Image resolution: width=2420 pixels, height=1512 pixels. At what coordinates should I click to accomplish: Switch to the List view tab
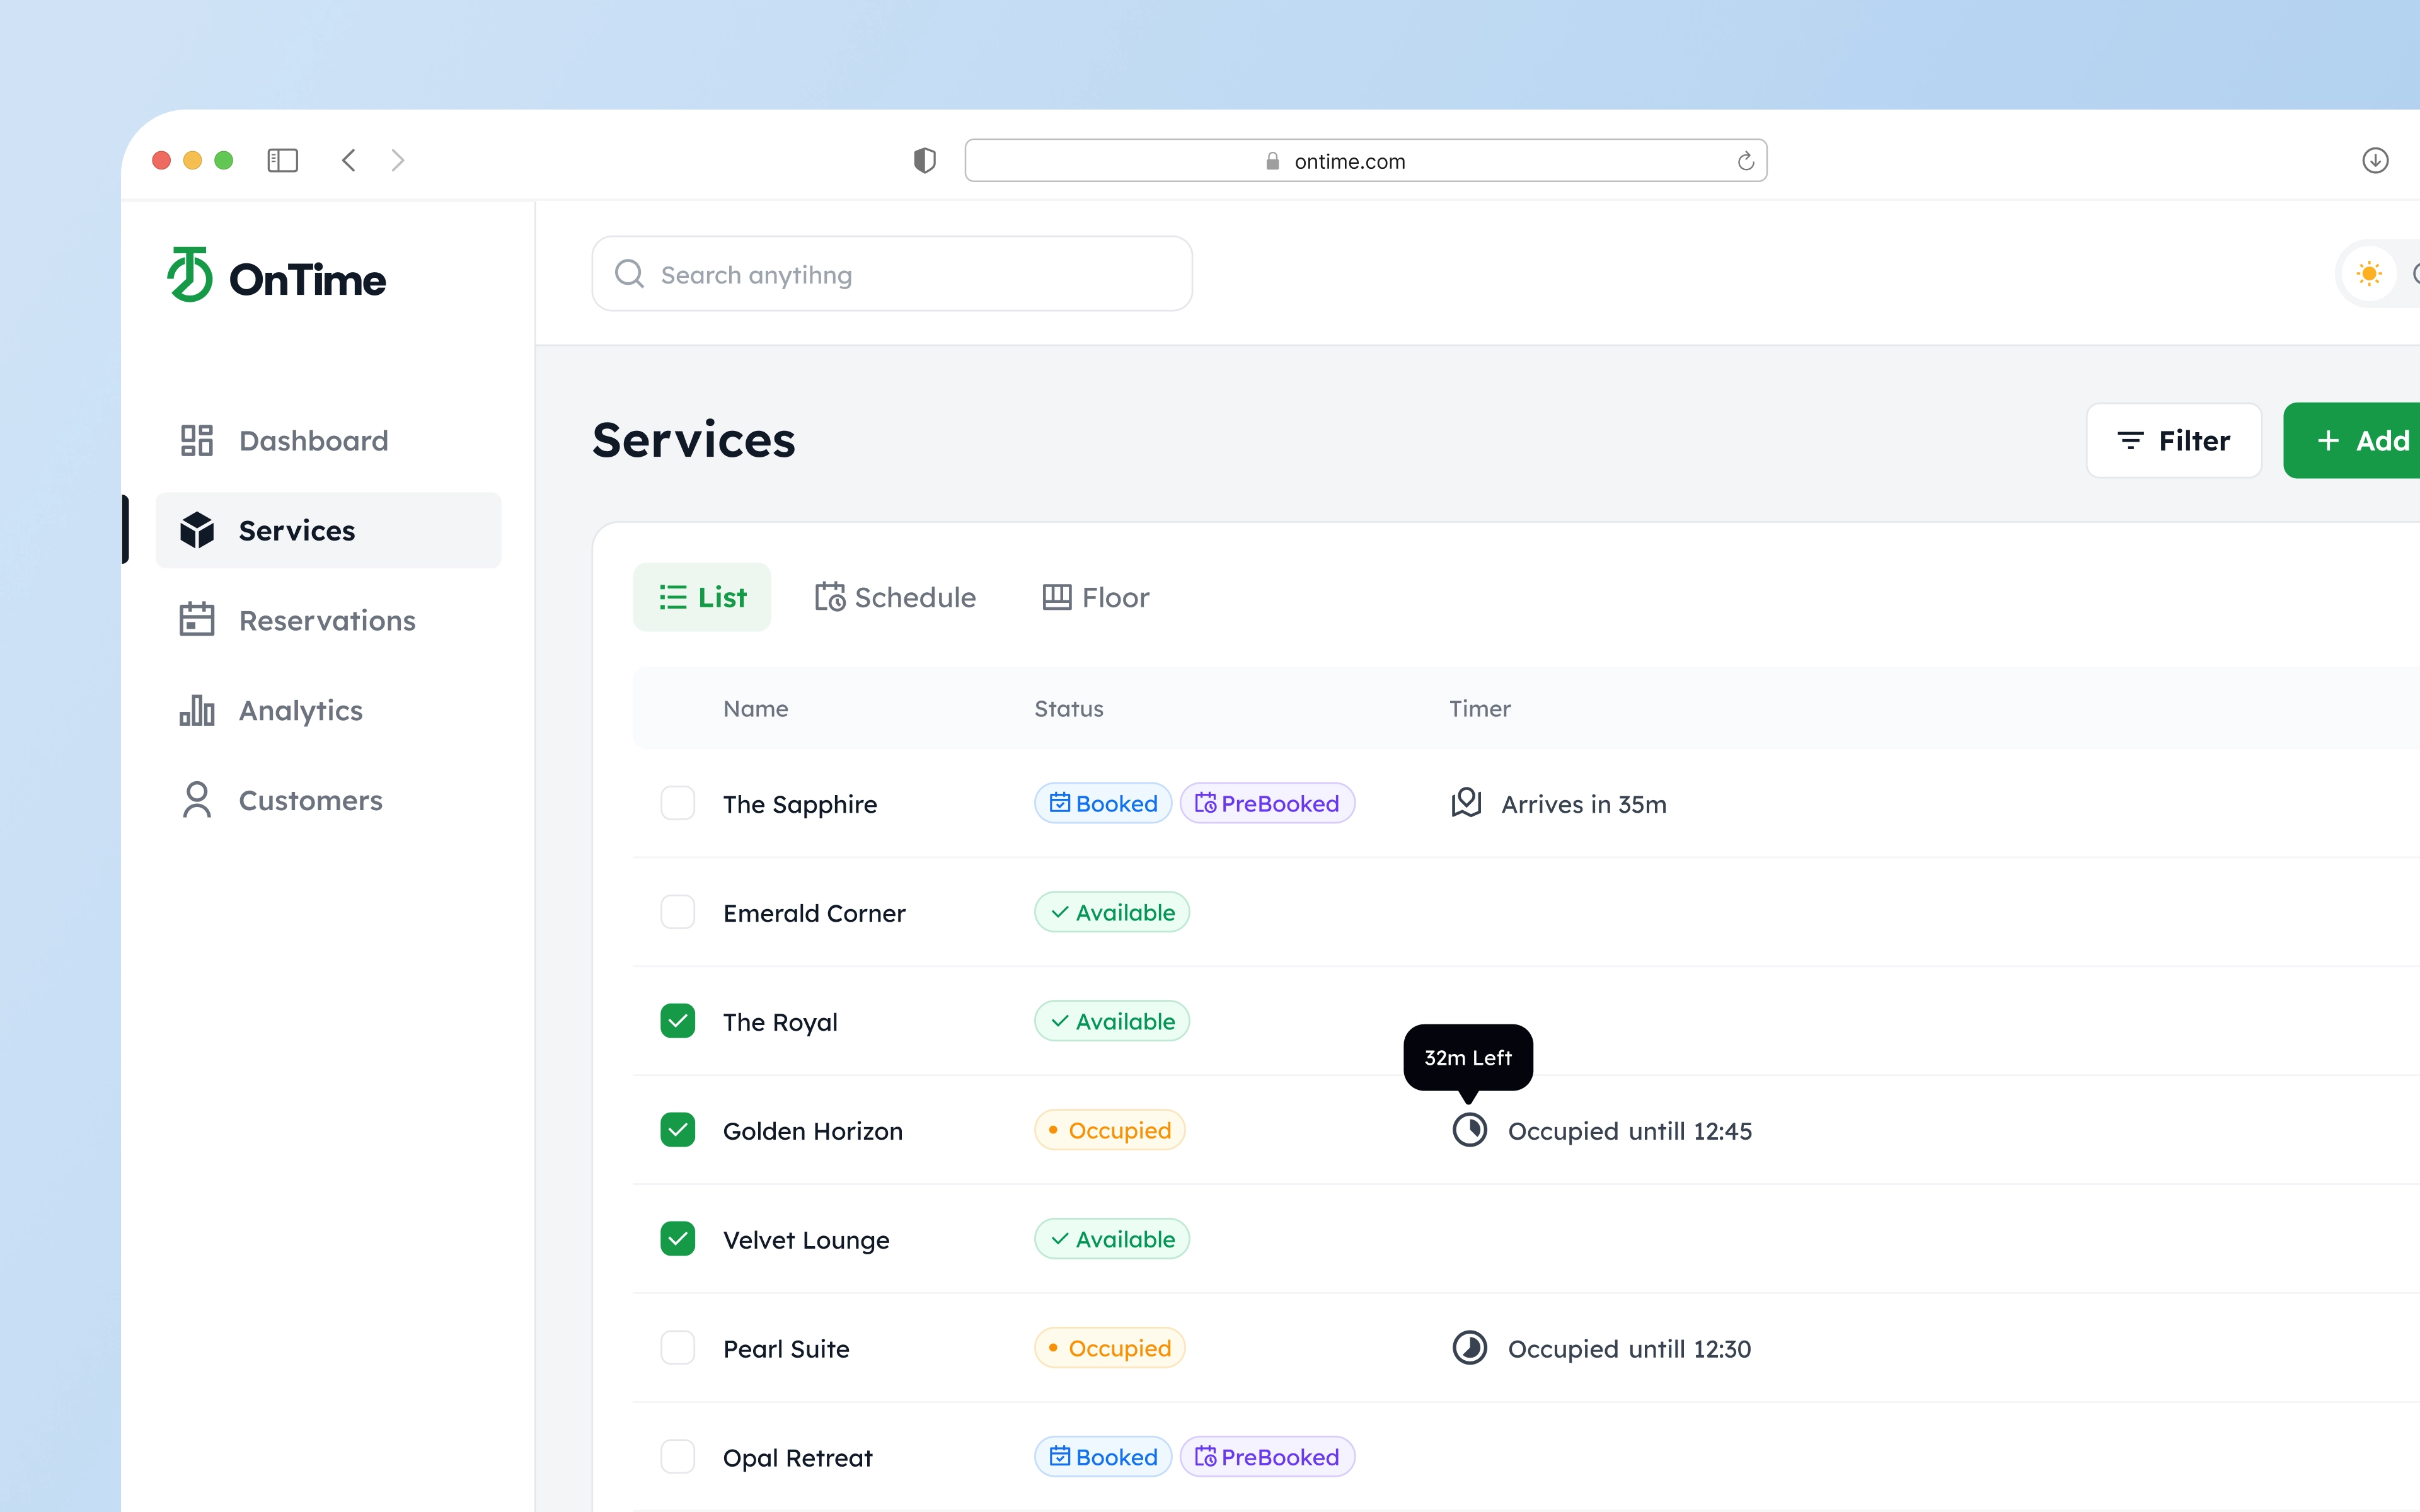tap(702, 597)
